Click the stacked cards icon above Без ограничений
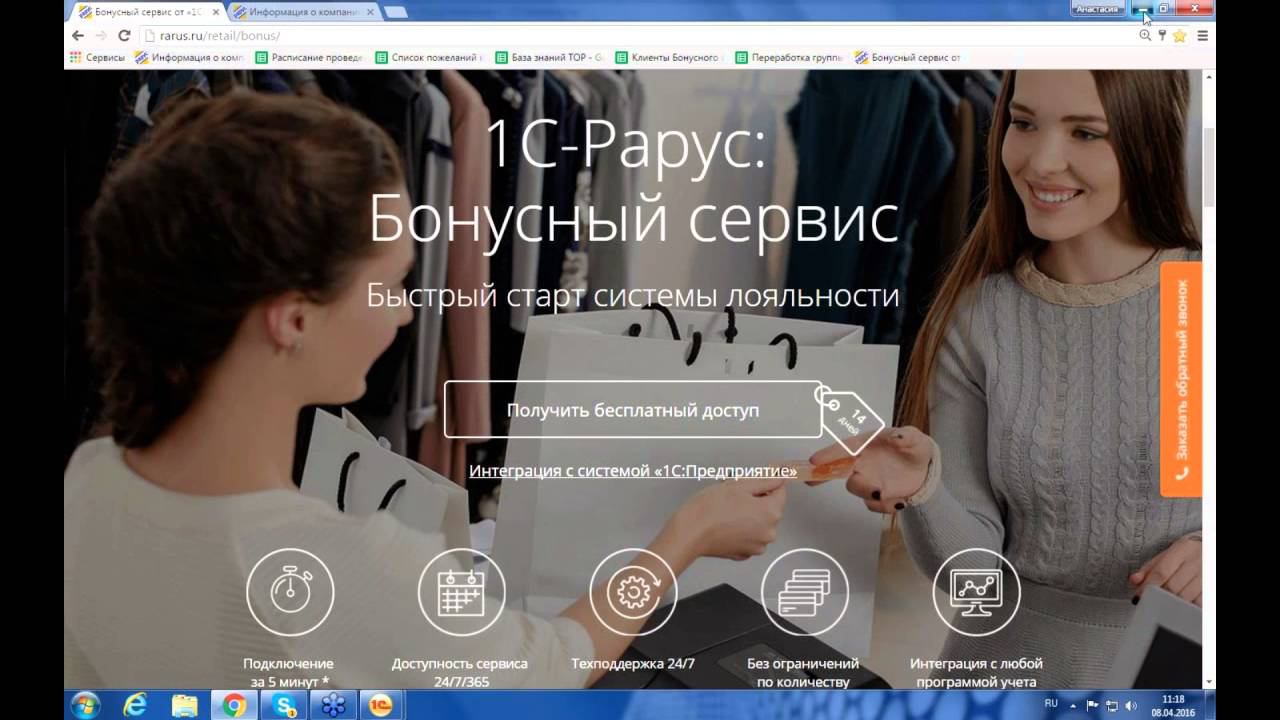This screenshot has width=1280, height=720. (805, 592)
